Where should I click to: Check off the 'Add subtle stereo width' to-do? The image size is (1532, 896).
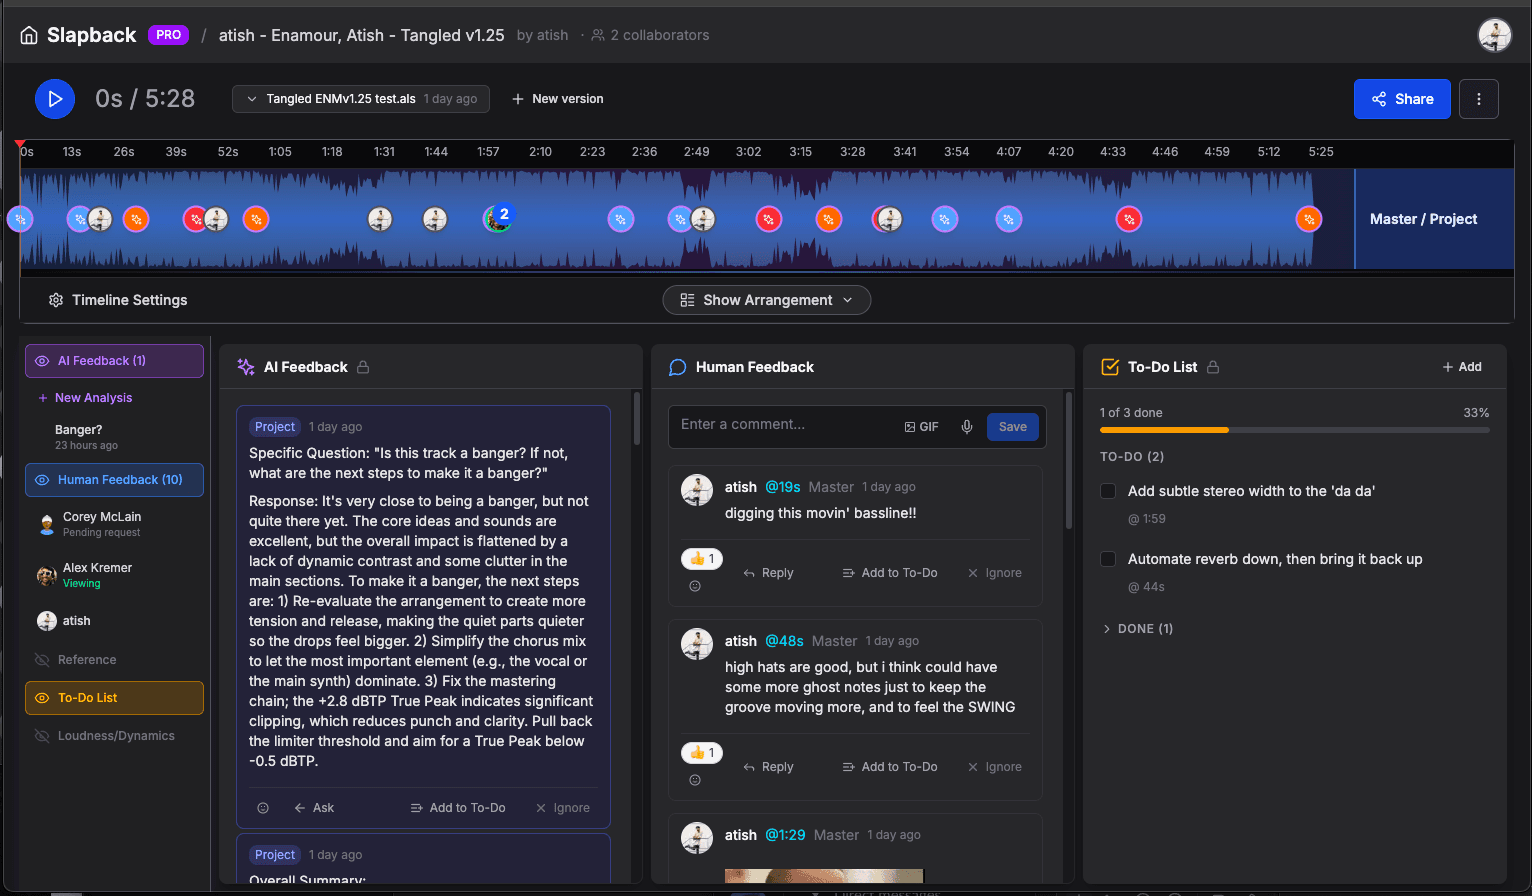1107,491
